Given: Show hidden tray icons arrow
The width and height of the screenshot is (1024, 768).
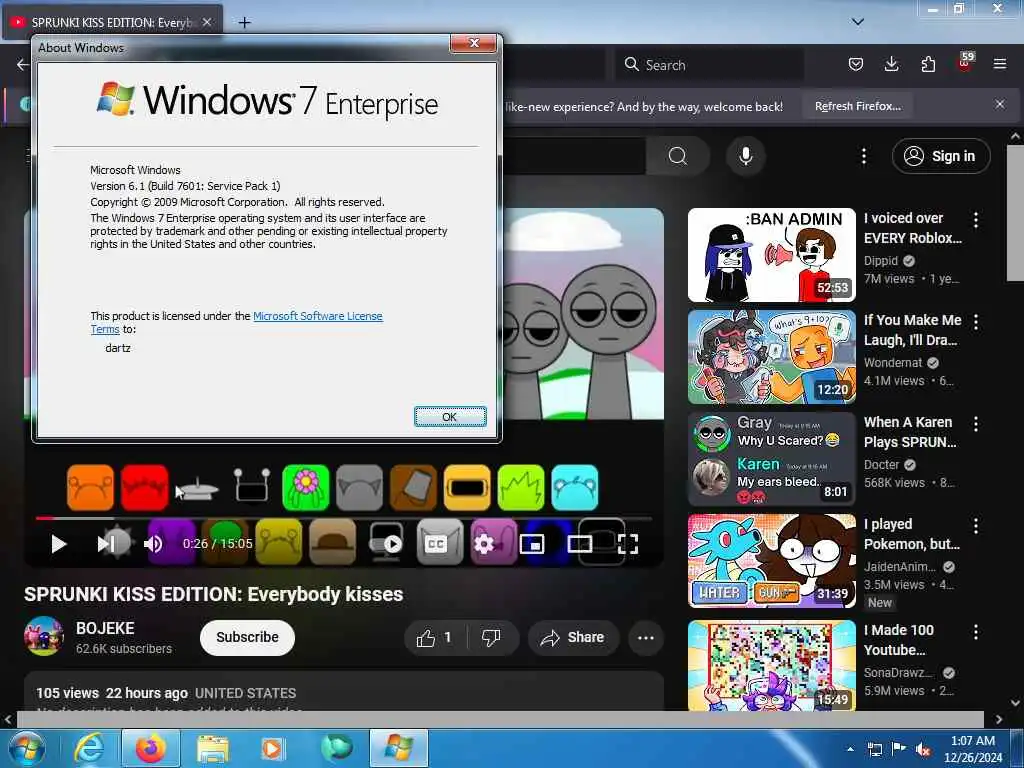Looking at the screenshot, I should pos(850,749).
